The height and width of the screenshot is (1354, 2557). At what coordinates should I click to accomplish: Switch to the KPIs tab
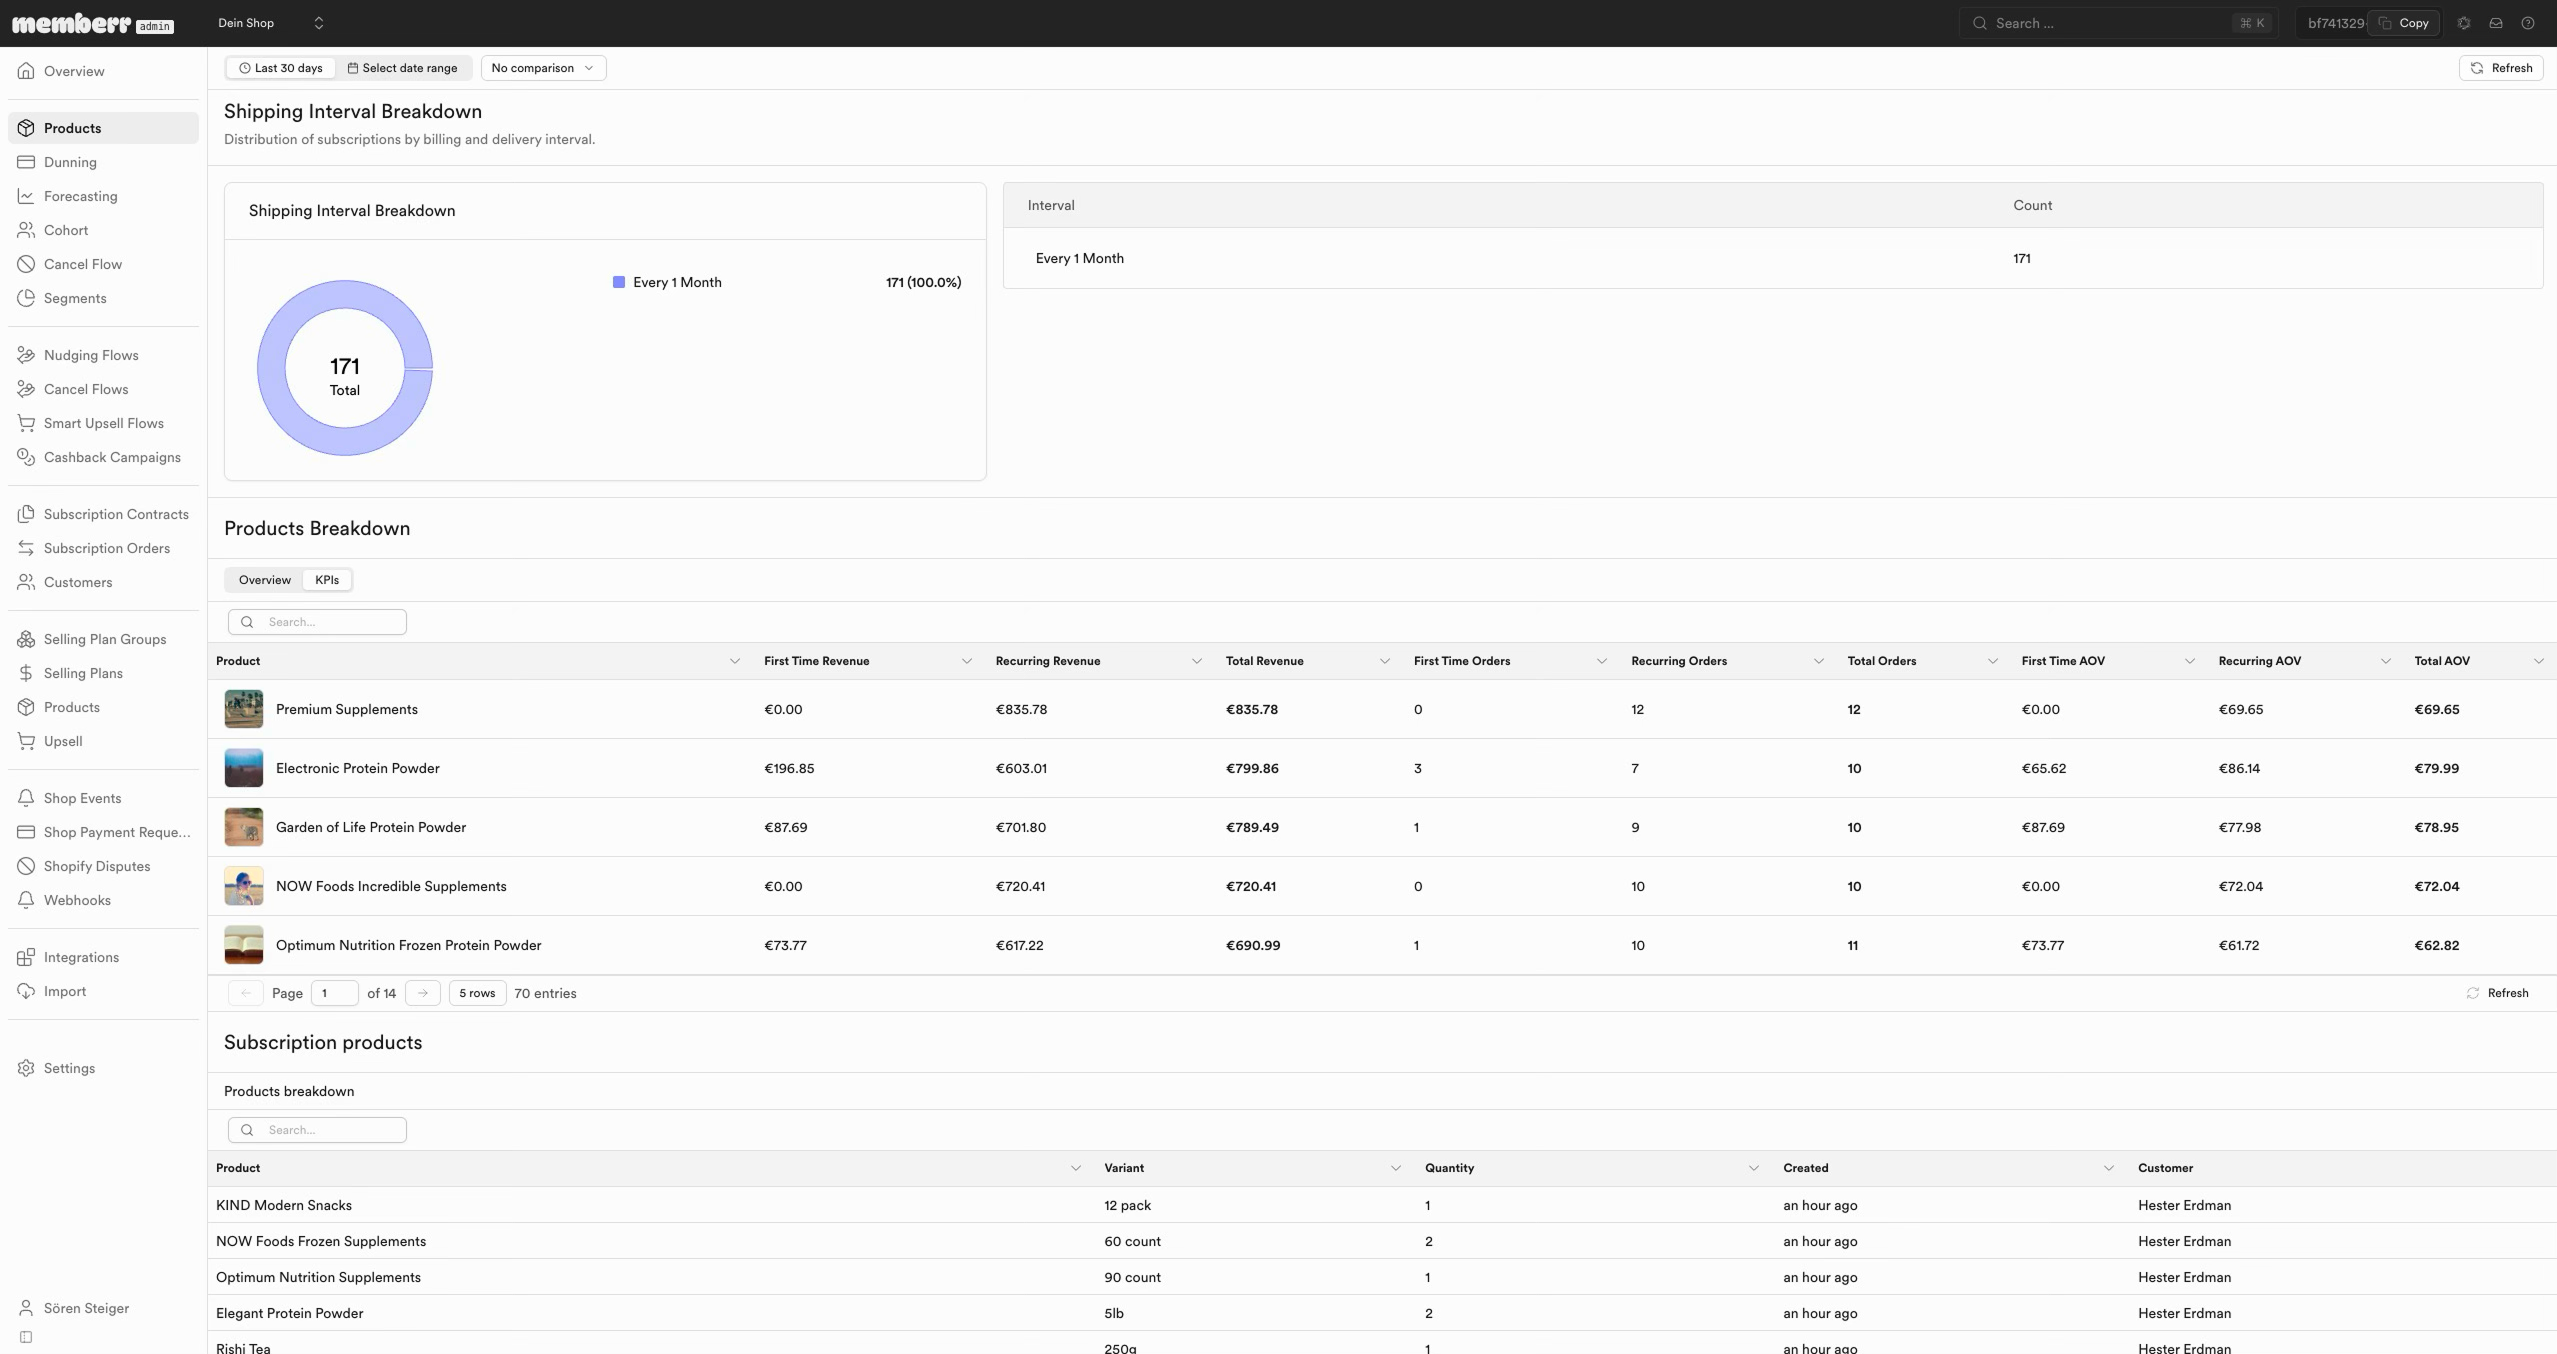(327, 580)
